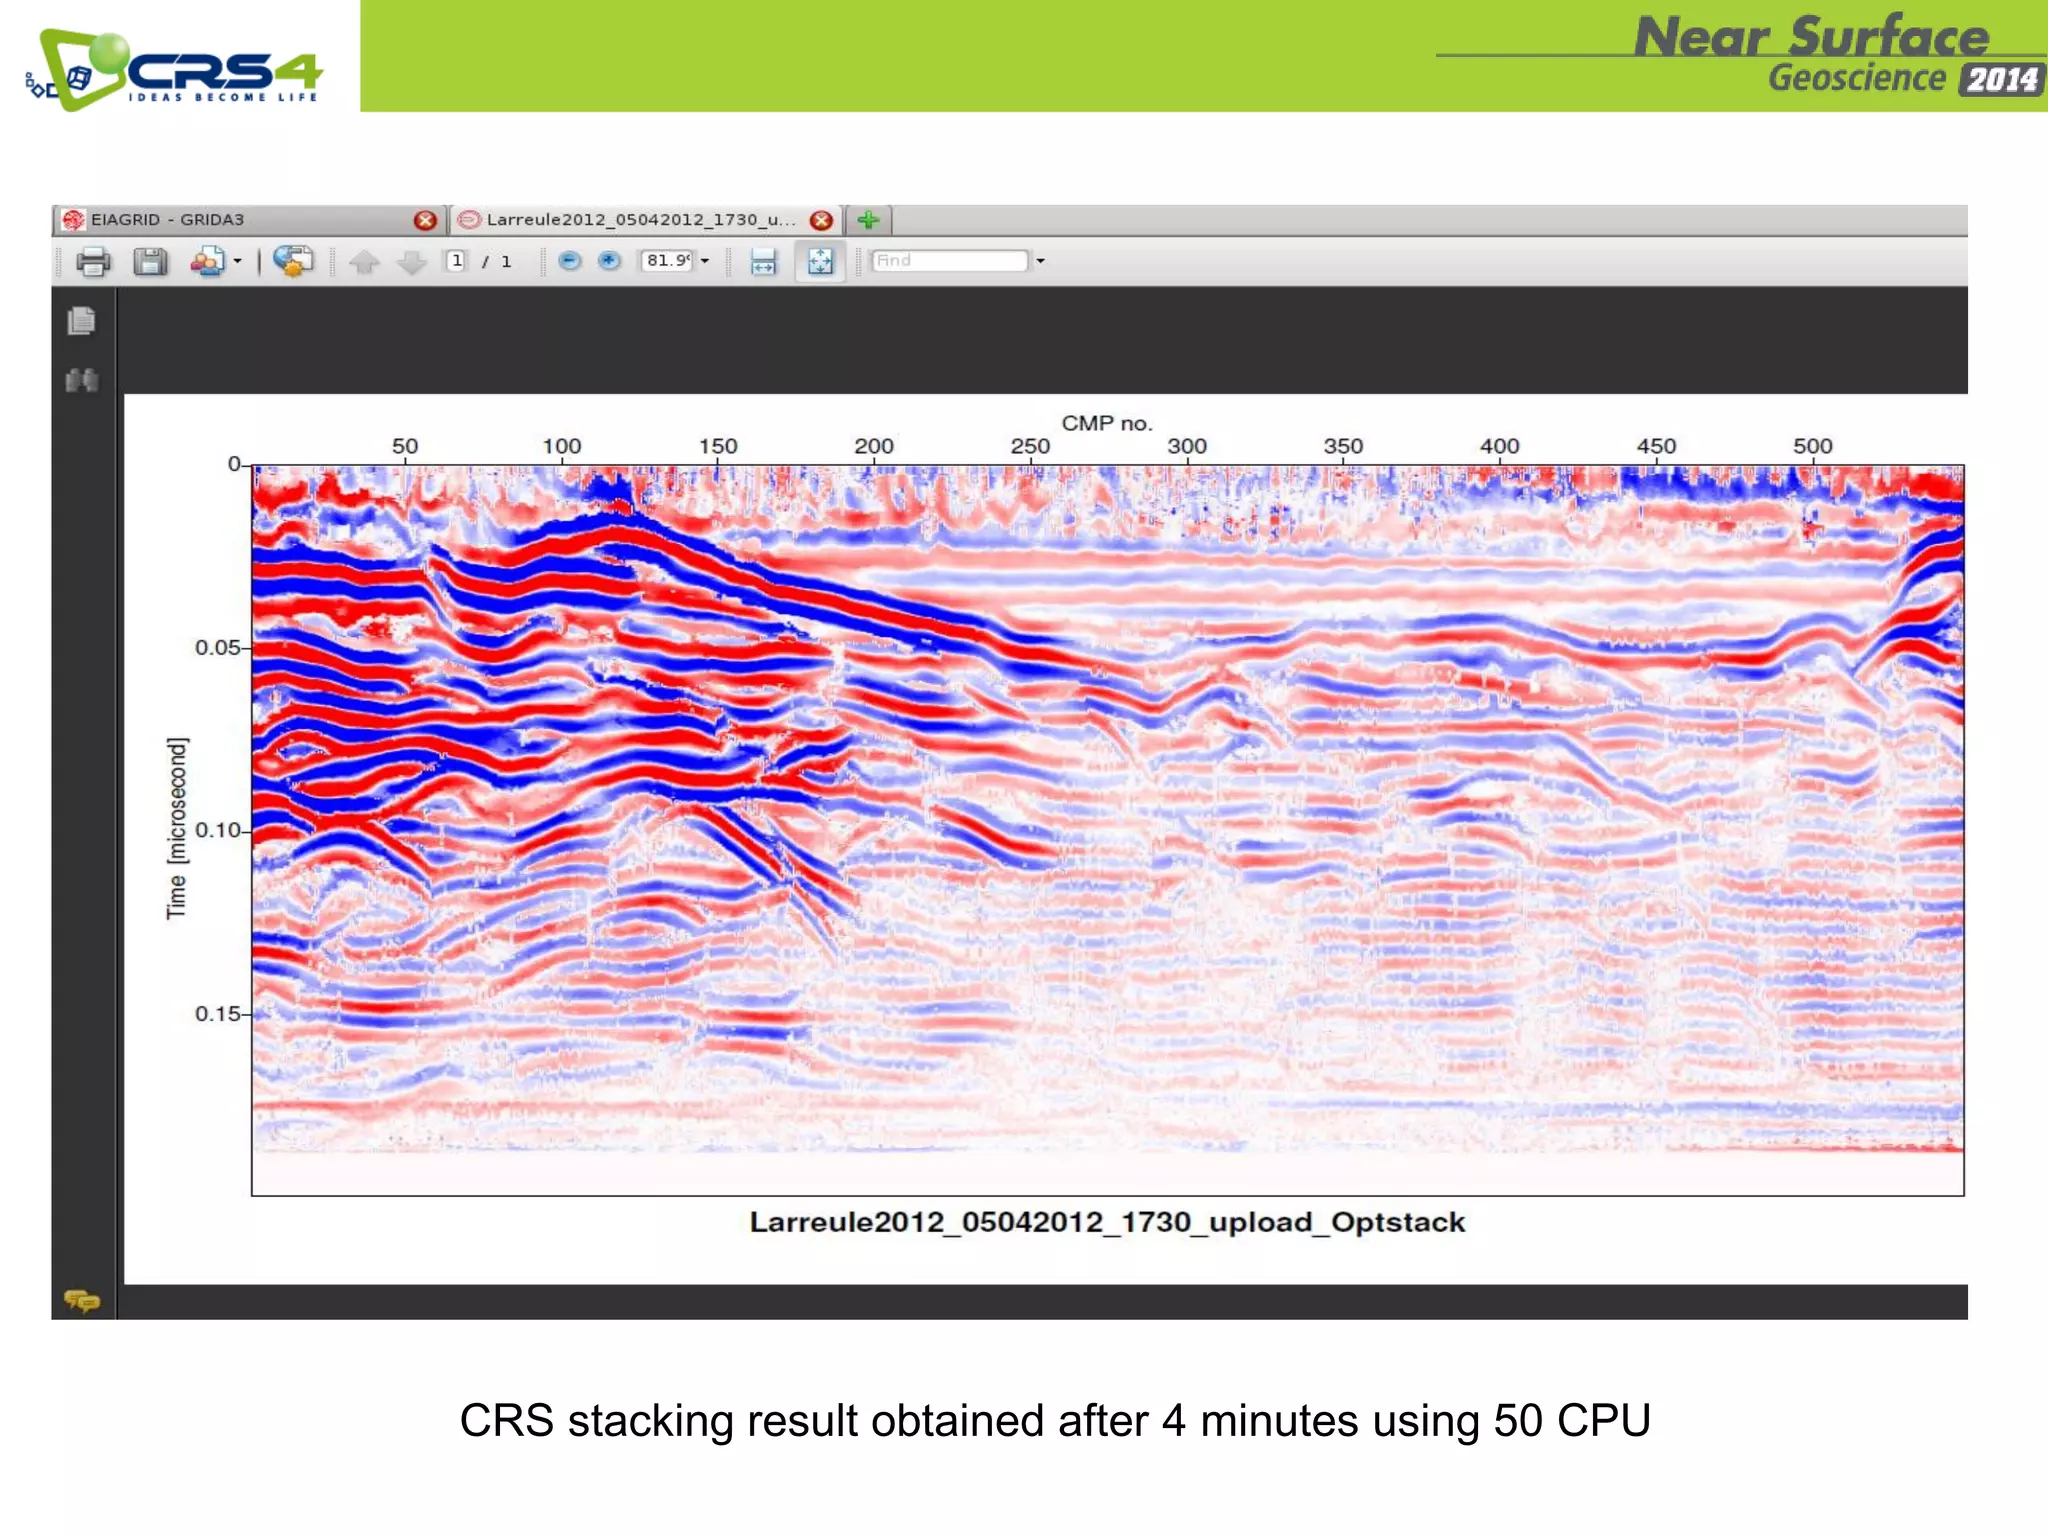This screenshot has height=1536, width=2048.
Task: Click the collaborate people-and-document icon
Action: 208,262
